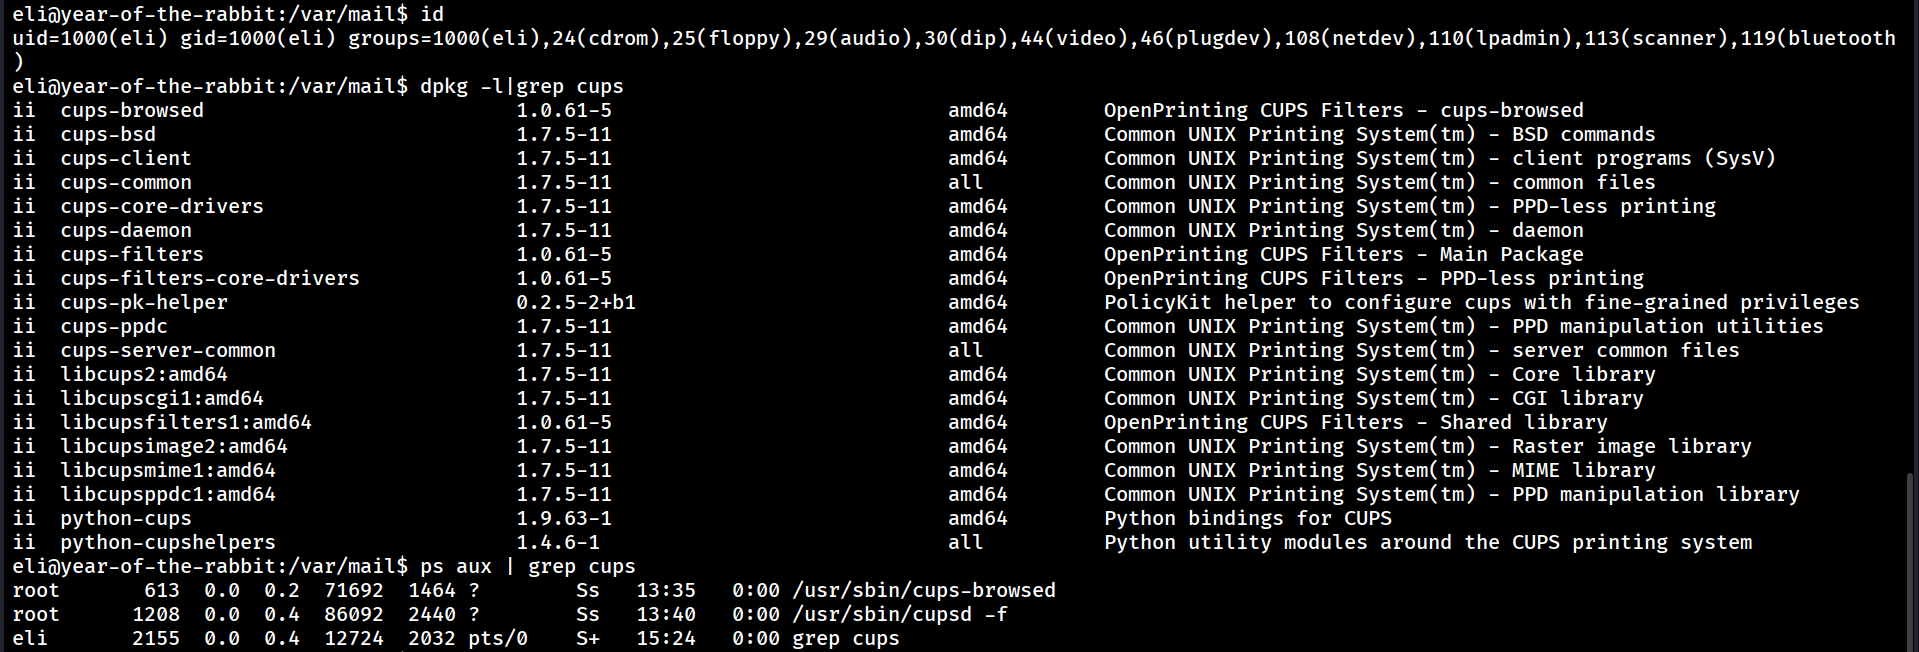
Task: Click the 'Raster image library' description
Action: pyautogui.click(x=1631, y=446)
